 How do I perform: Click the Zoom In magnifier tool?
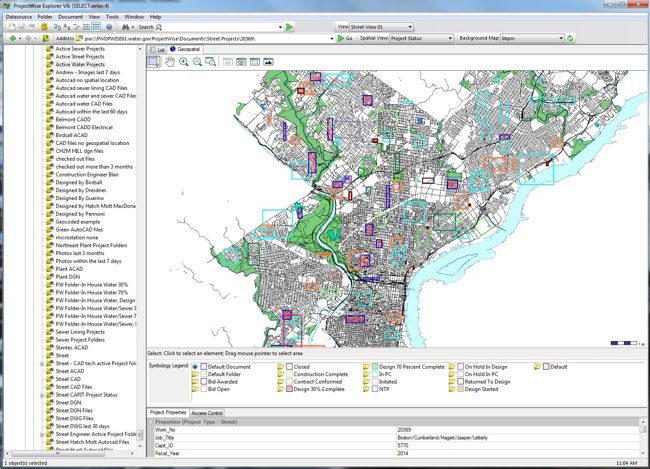pyautogui.click(x=183, y=62)
